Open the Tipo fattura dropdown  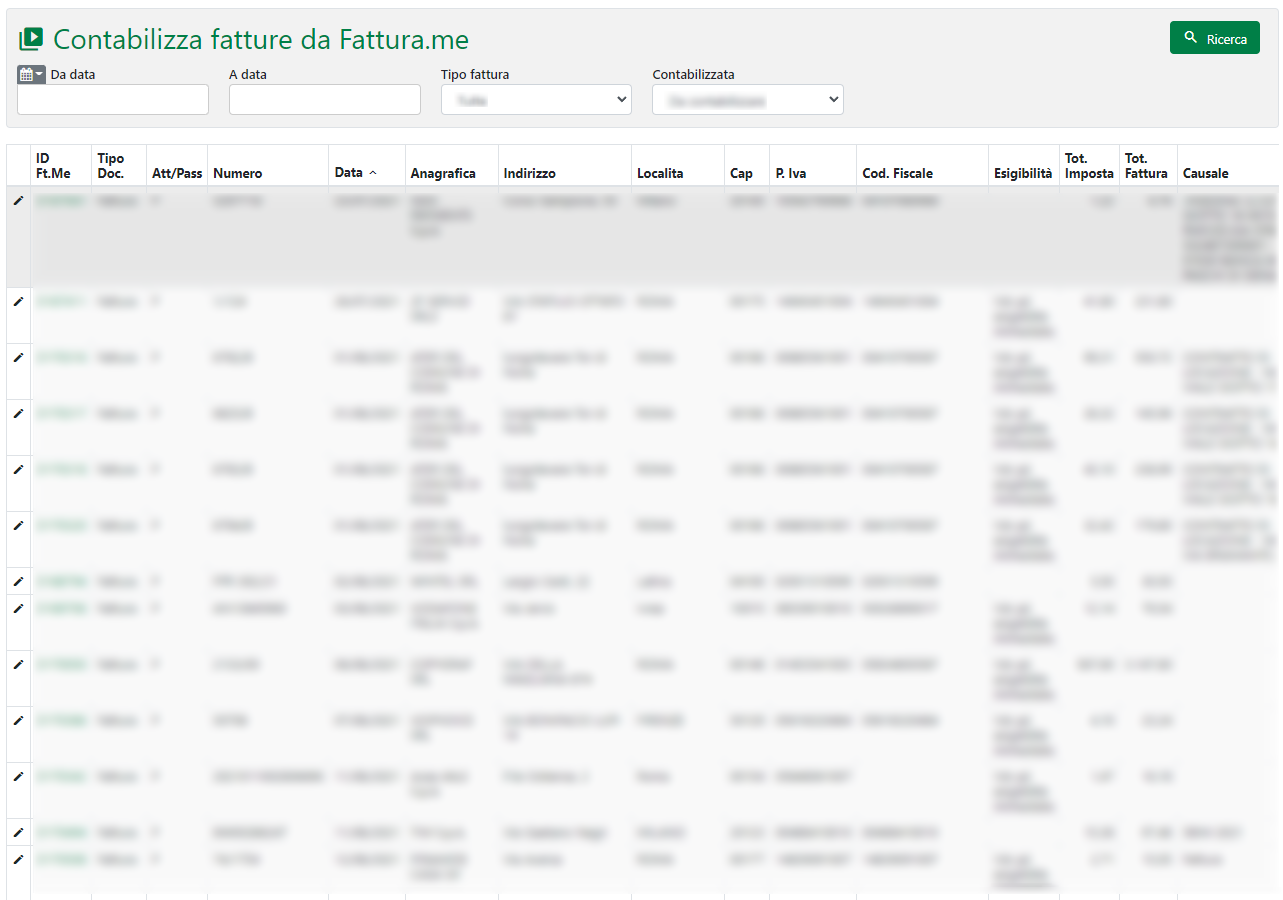(x=536, y=100)
